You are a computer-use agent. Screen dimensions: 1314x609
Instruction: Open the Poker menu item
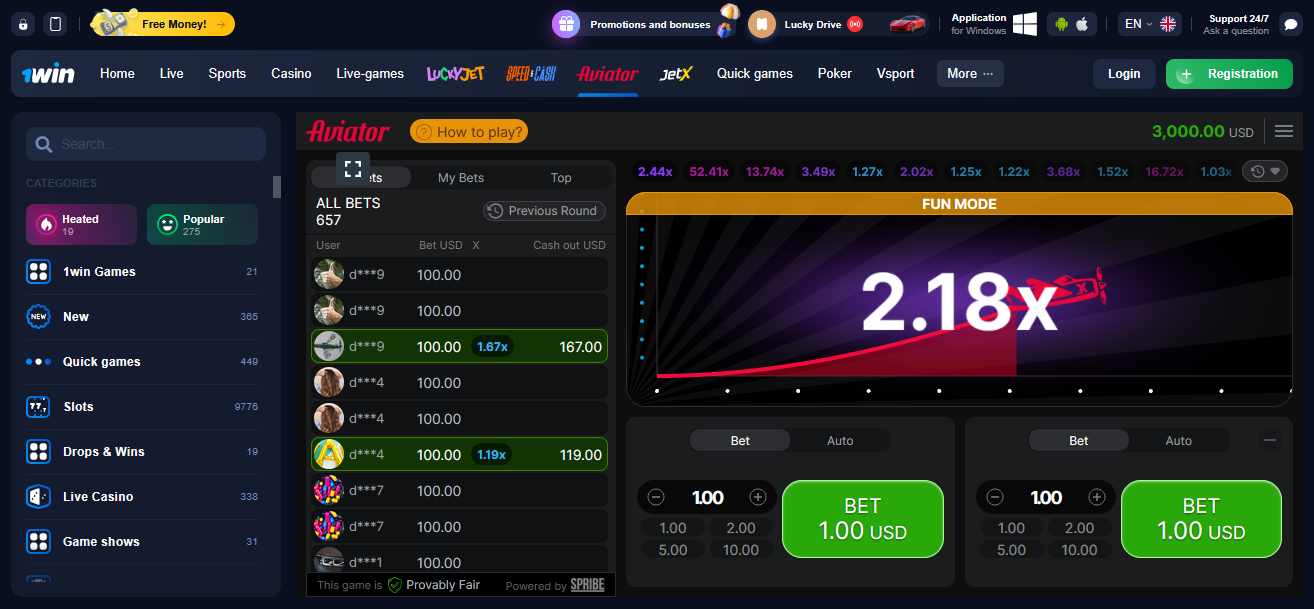pos(835,73)
